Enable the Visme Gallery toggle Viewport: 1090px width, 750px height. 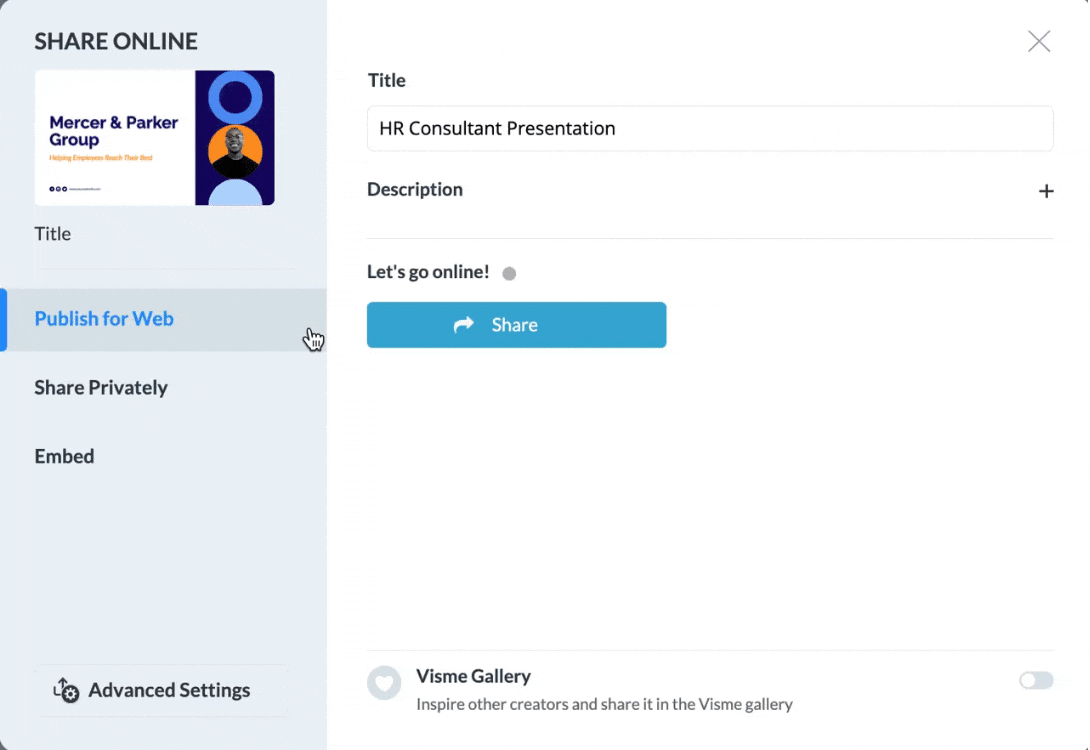[1036, 680]
